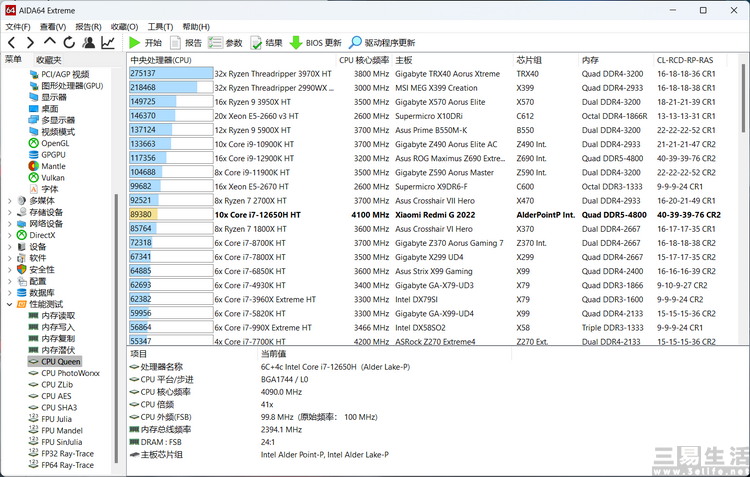Select CPU SHA3 benchmark
750x477 pixels.
tap(53, 408)
